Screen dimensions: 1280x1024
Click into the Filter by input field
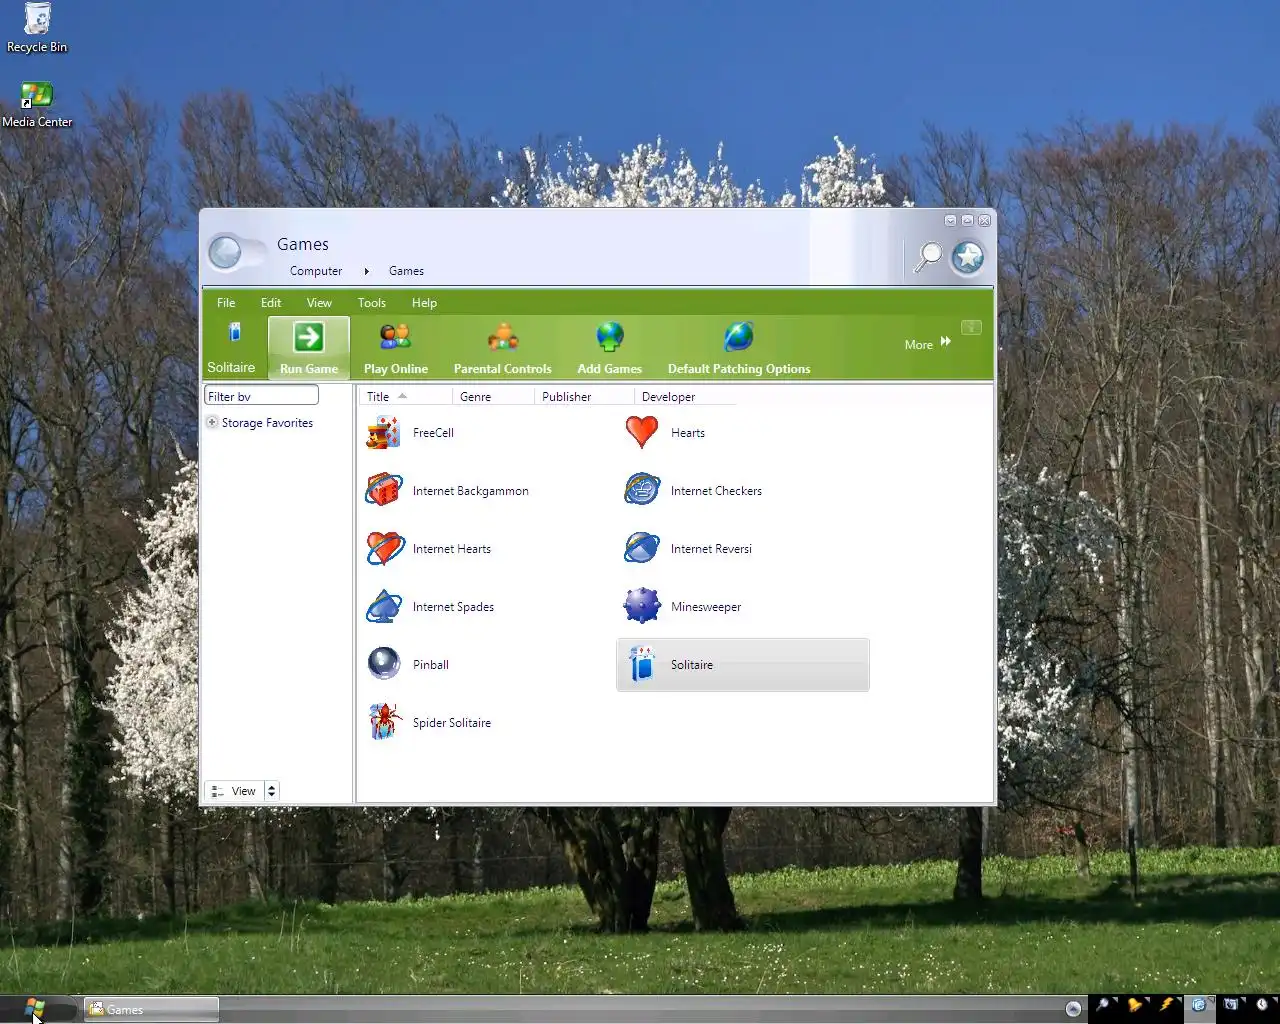261,396
